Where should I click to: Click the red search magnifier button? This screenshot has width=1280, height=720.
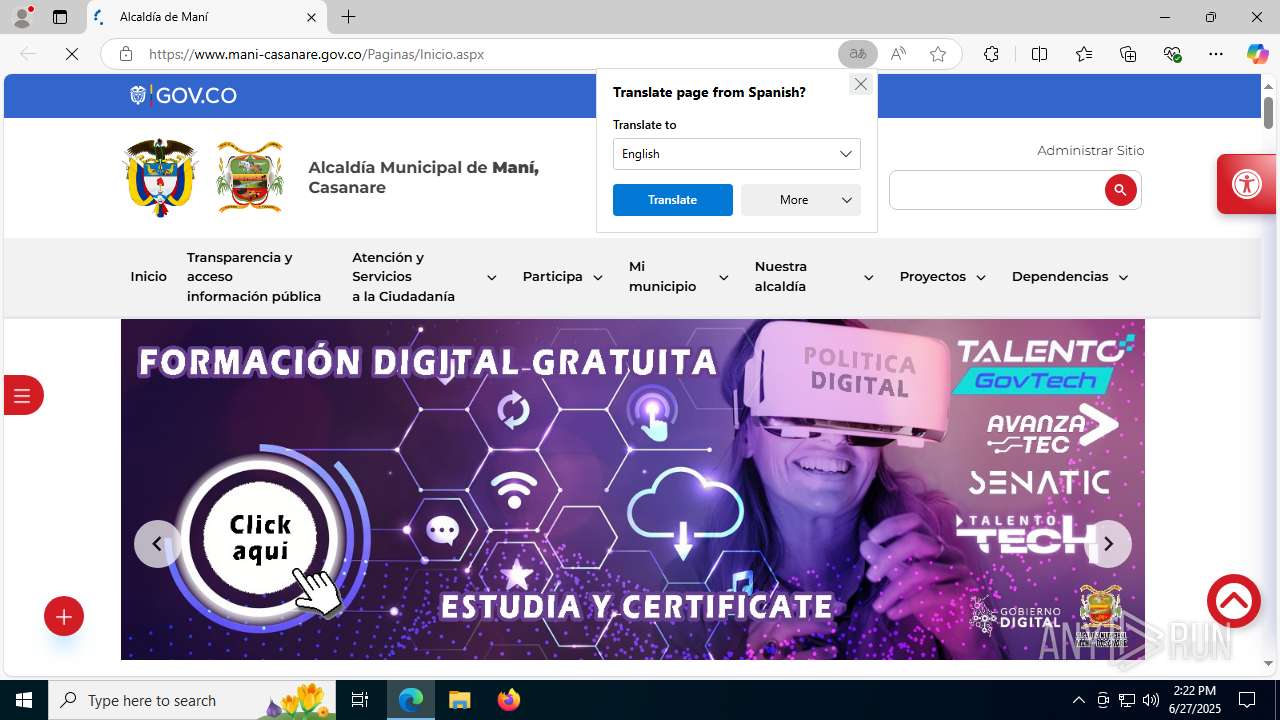[1120, 190]
